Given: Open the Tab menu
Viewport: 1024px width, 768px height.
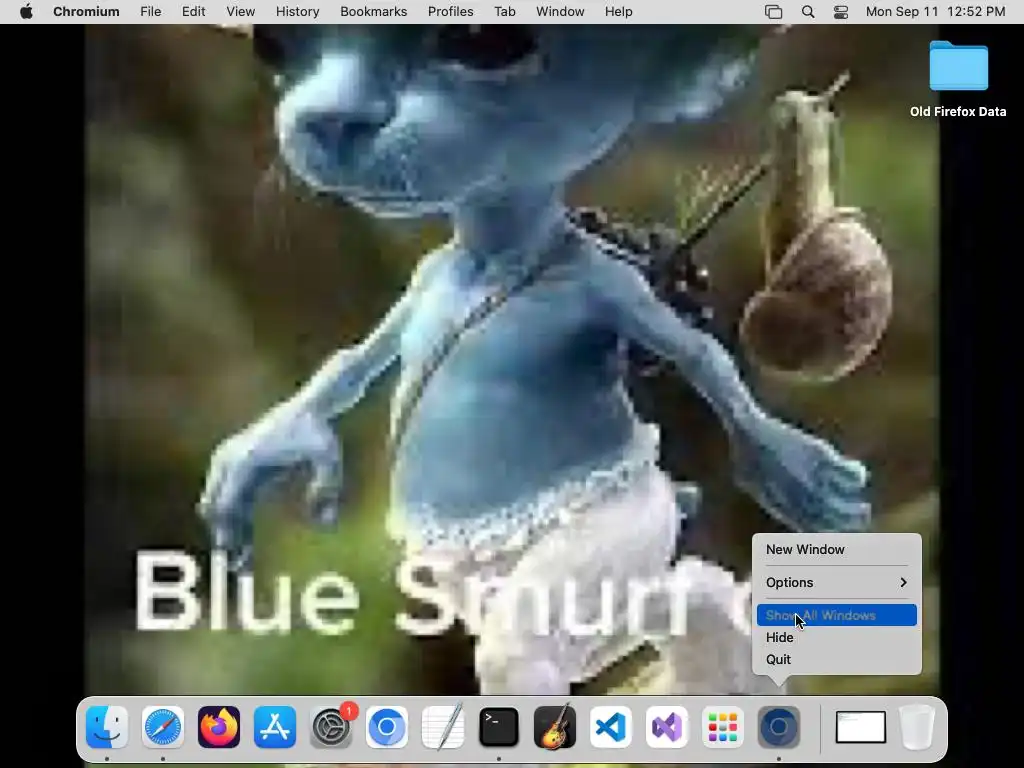Looking at the screenshot, I should pyautogui.click(x=505, y=12).
